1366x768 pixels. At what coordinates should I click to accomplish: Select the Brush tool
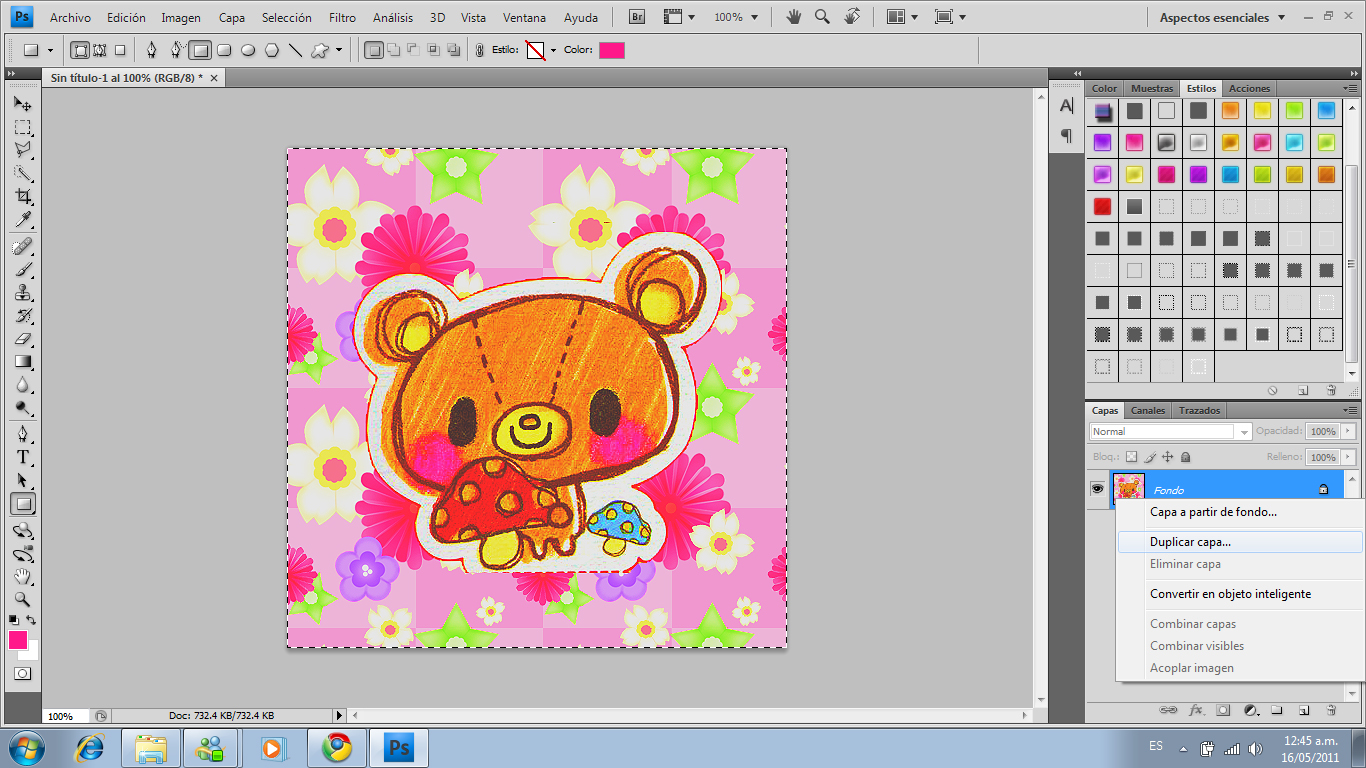pyautogui.click(x=22, y=269)
